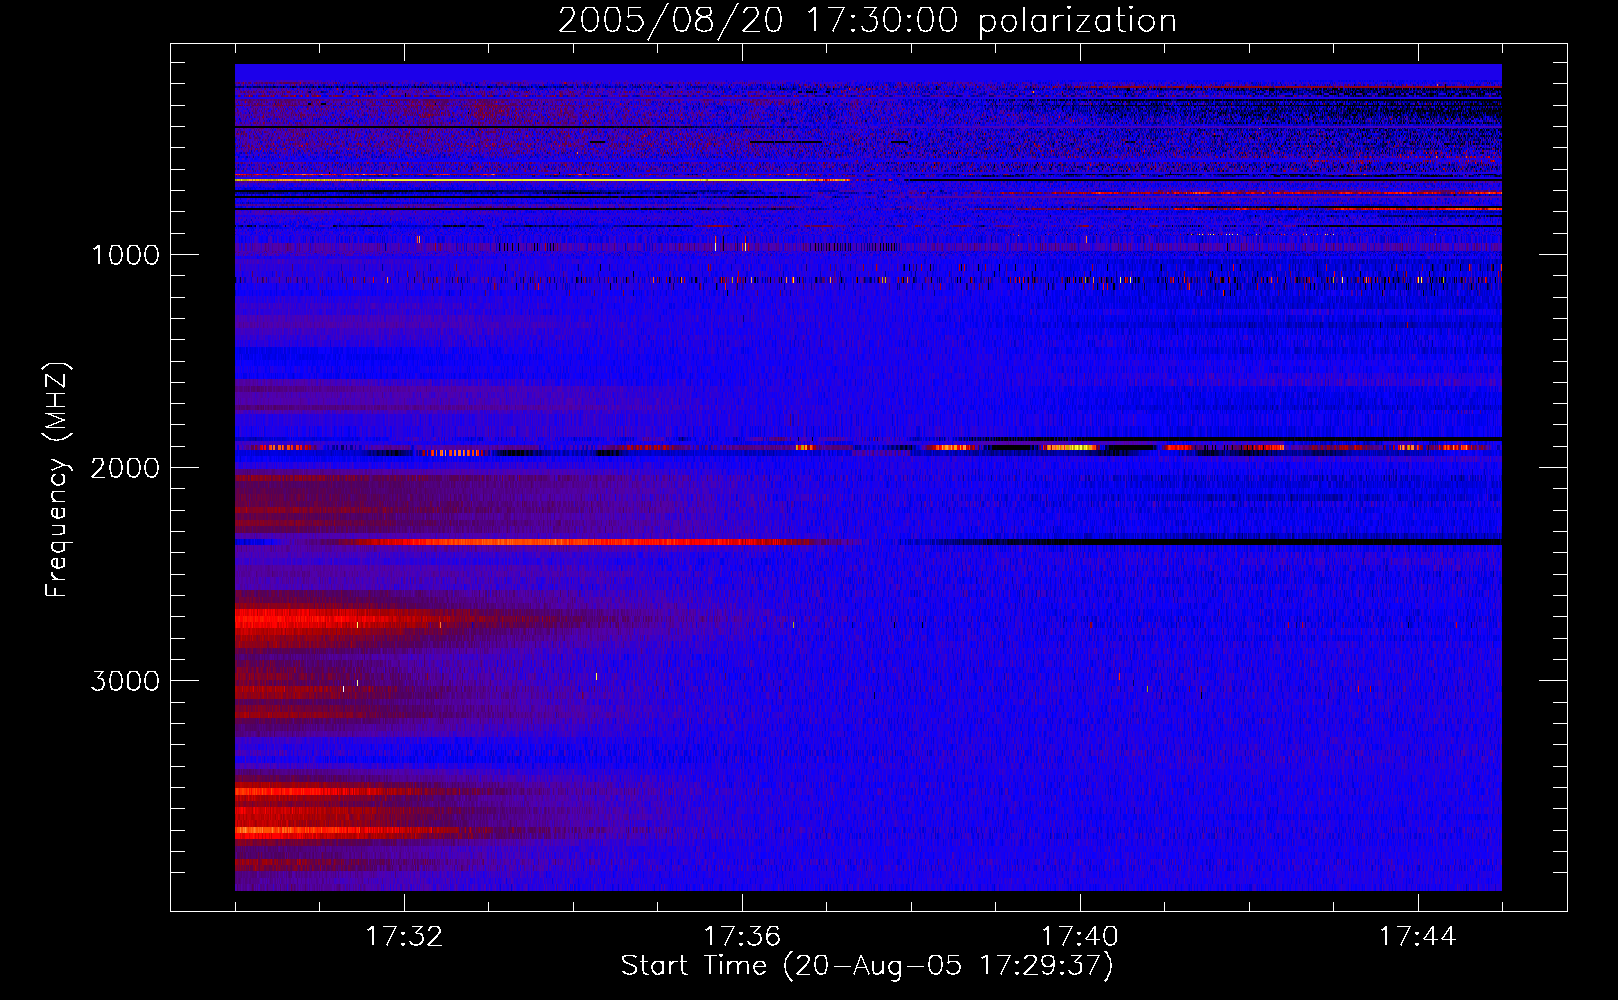
Task: Click the "Start Time (20-Aug-05 17:29:37)" axis label
Action: coord(867,966)
